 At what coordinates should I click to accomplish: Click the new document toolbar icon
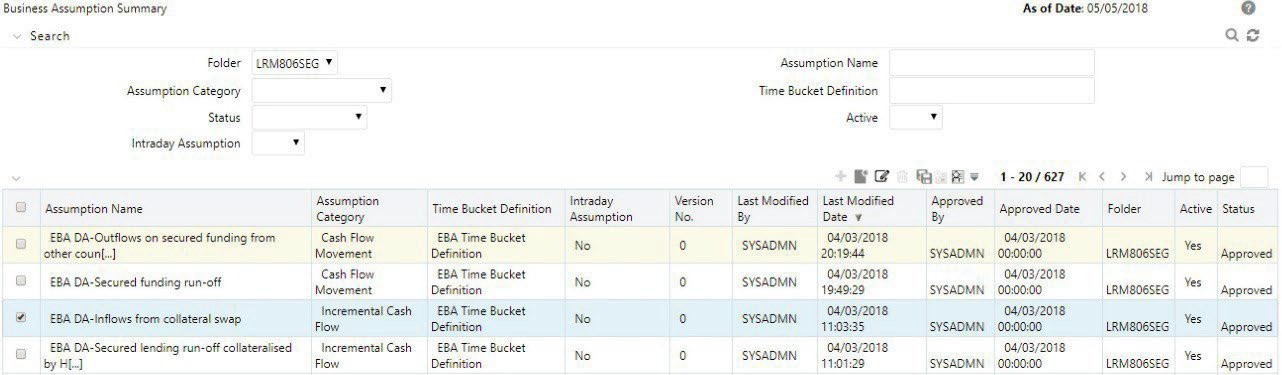coord(860,177)
